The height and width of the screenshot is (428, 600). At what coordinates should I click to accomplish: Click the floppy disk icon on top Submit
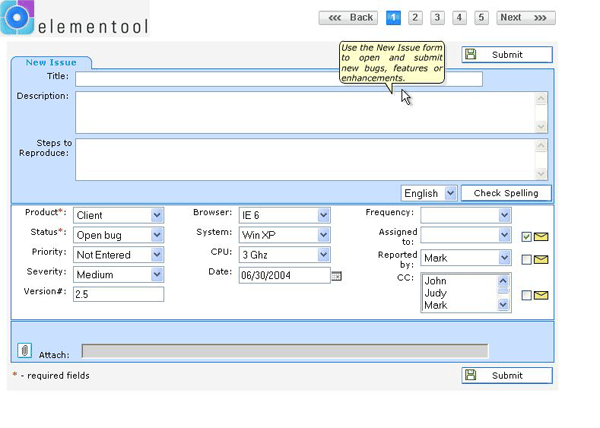click(471, 54)
